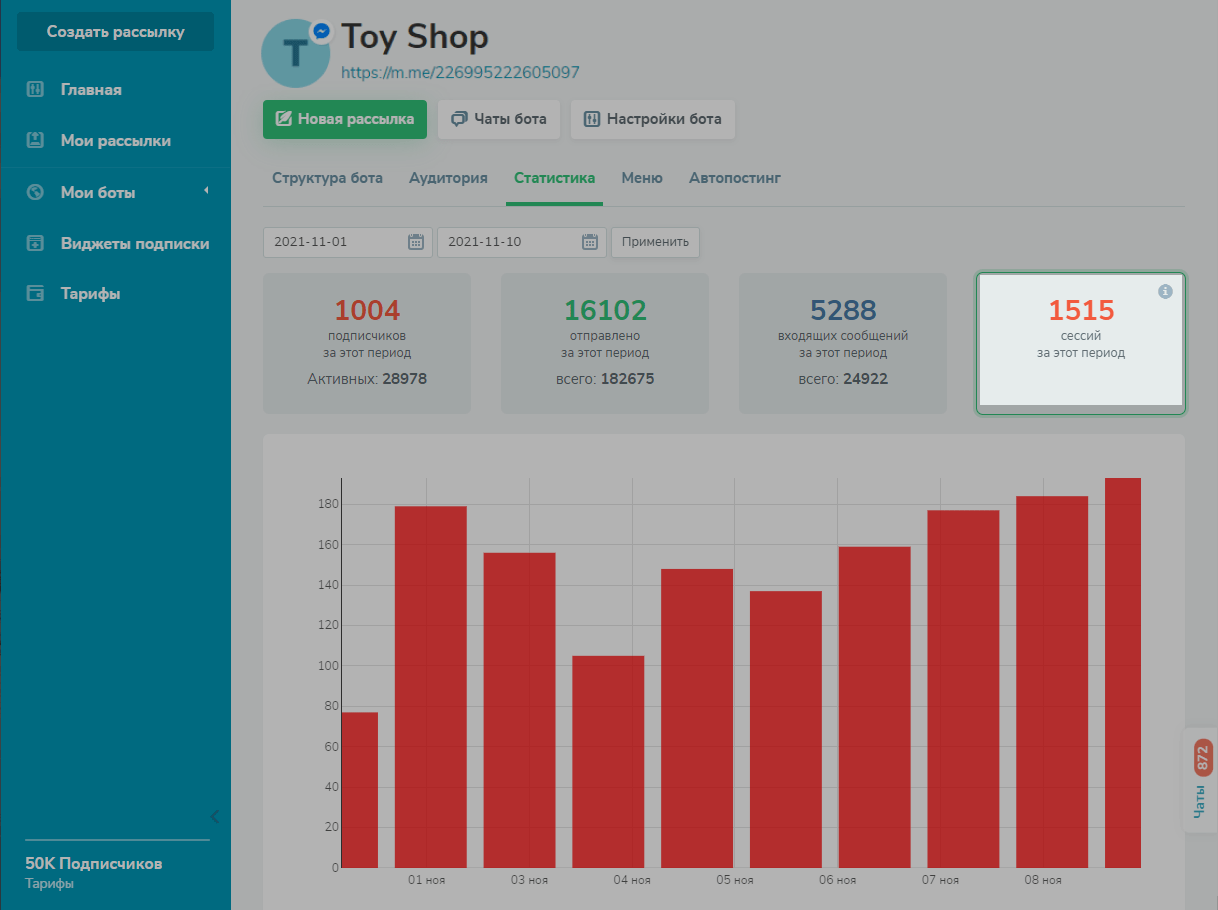Click the Мои рассылки inbox icon
Viewport: 1218px width, 910px height.
tap(35, 141)
